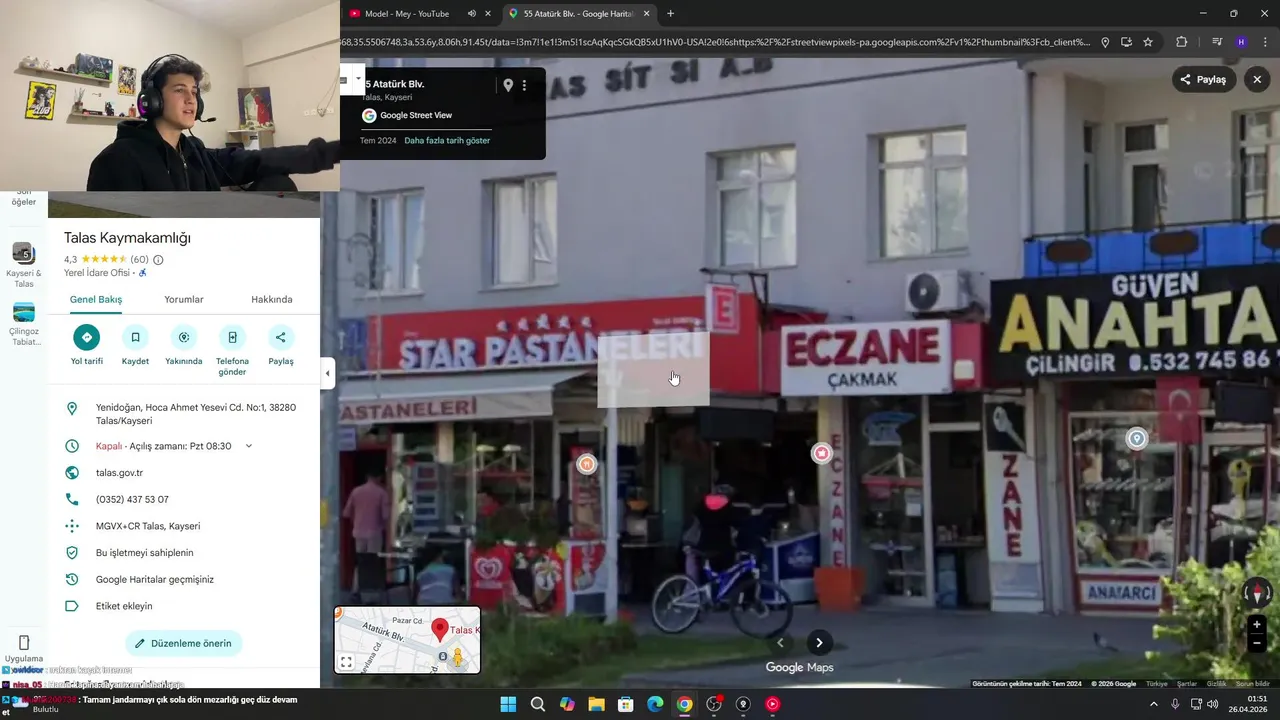Viewport: 1280px width, 720px height.
Task: Zoom out of the Street View image
Action: tap(1257, 643)
